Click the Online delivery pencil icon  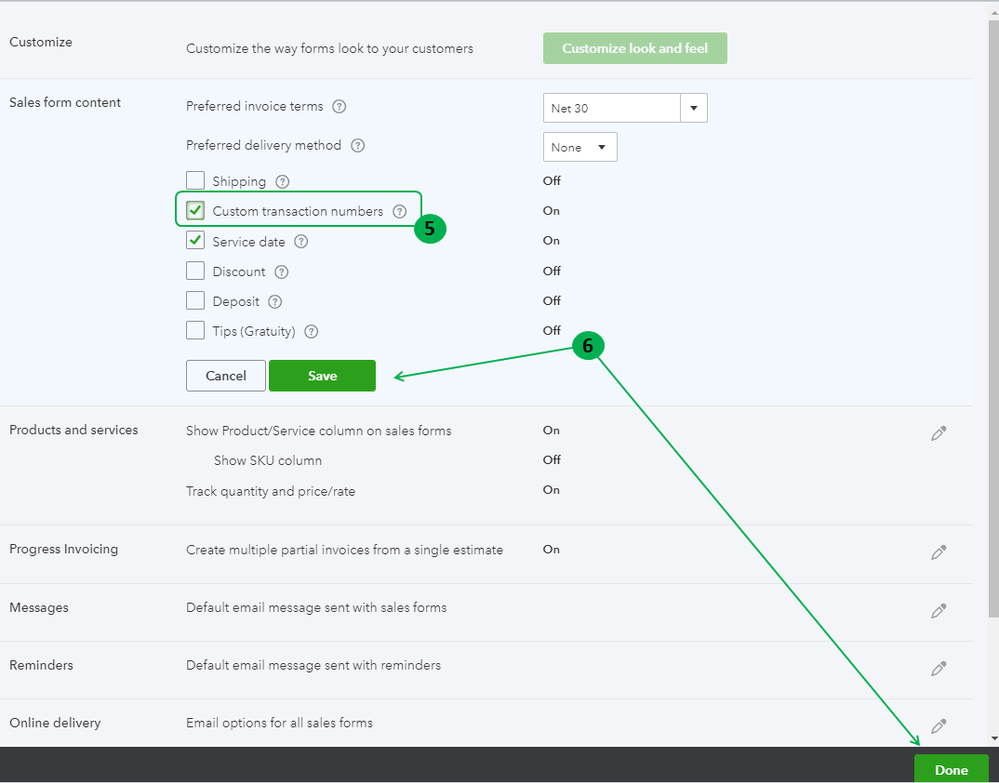(938, 726)
